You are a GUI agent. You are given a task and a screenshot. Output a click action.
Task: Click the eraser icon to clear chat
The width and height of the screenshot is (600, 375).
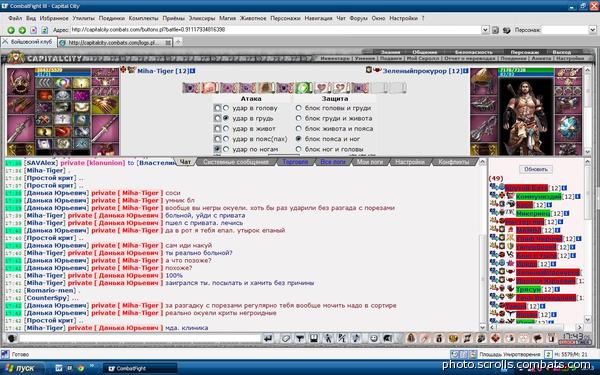coord(285,338)
